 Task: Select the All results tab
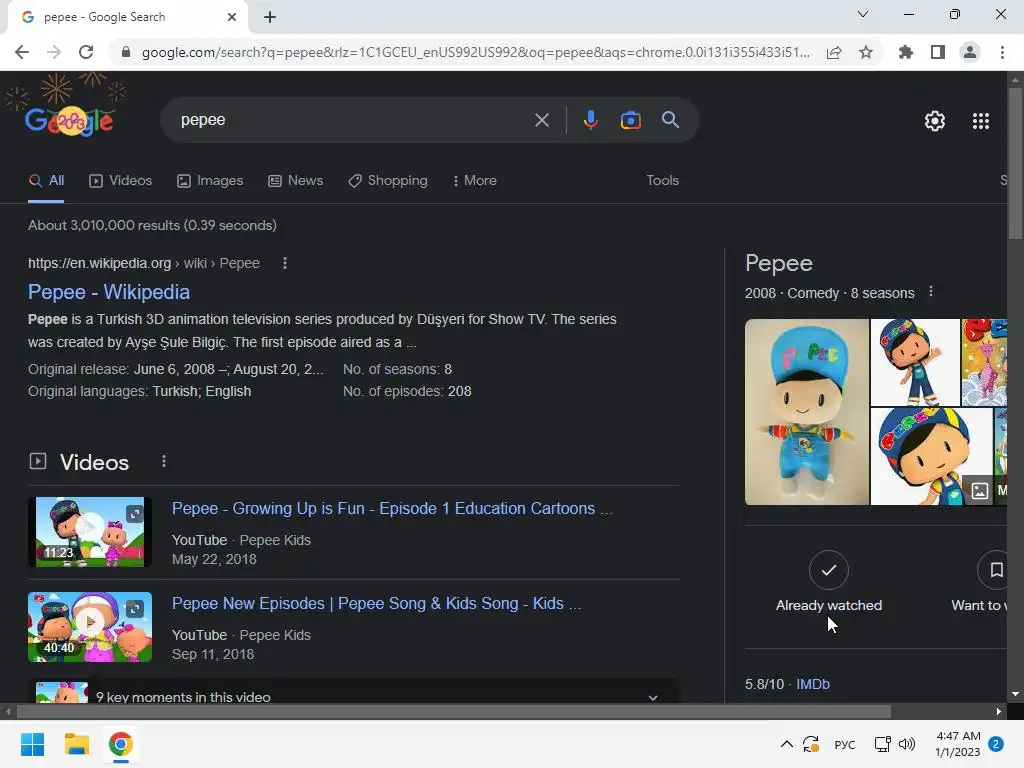click(x=46, y=180)
